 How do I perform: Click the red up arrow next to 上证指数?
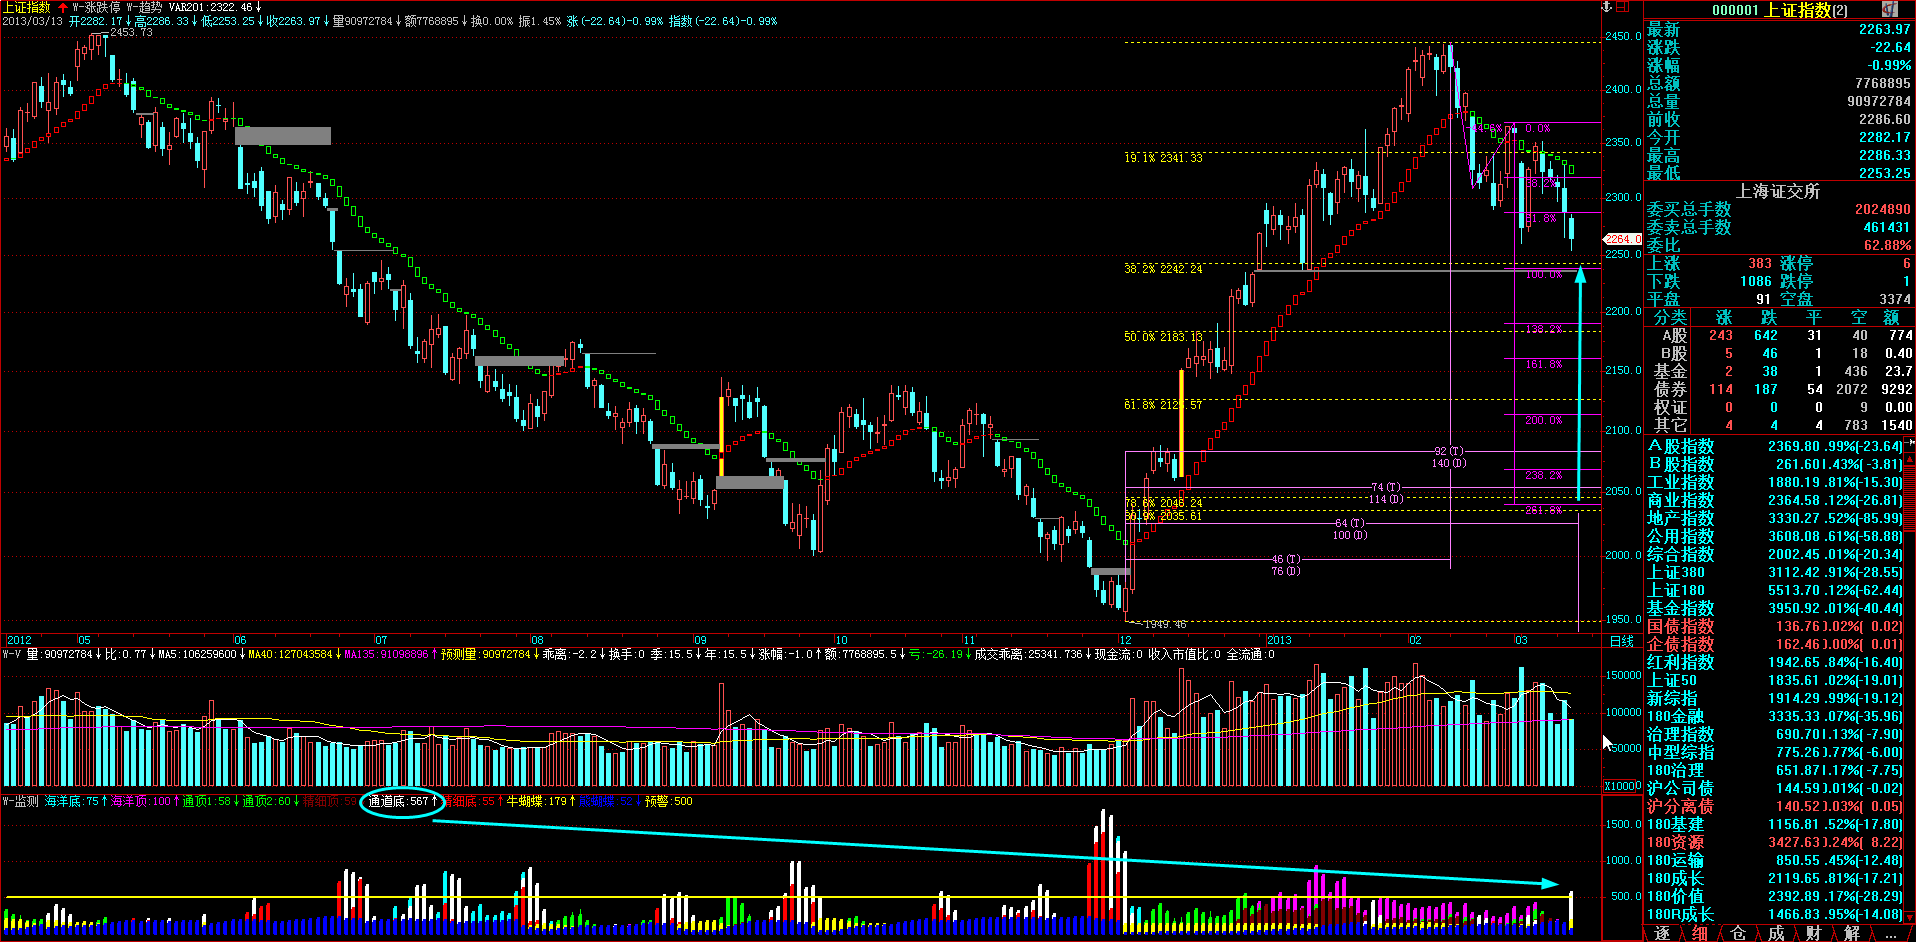(63, 7)
